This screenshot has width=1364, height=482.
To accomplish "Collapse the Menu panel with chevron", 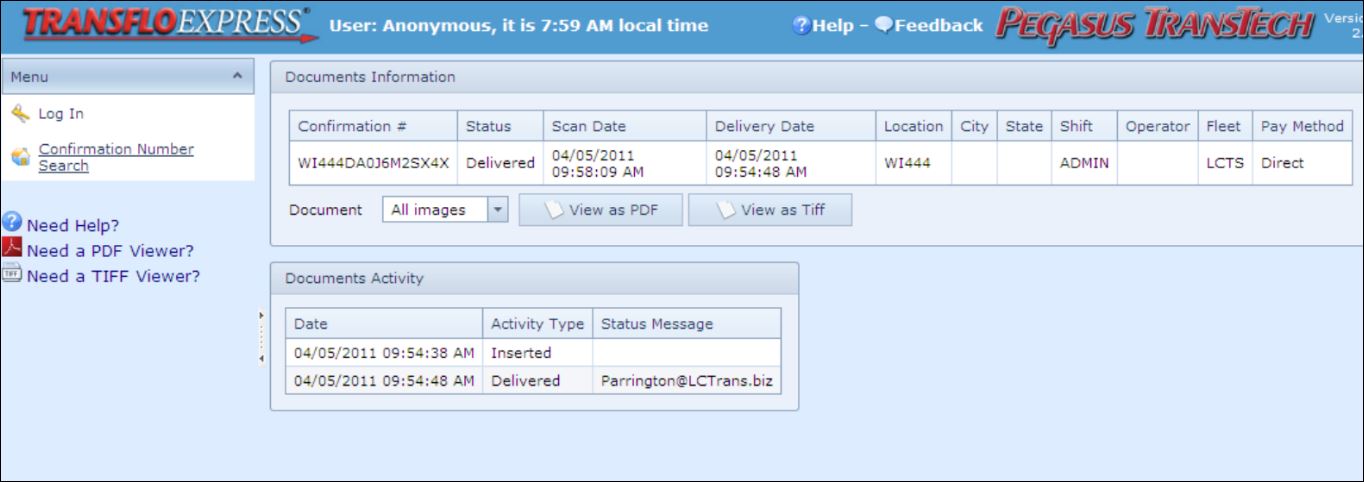I will 237,76.
